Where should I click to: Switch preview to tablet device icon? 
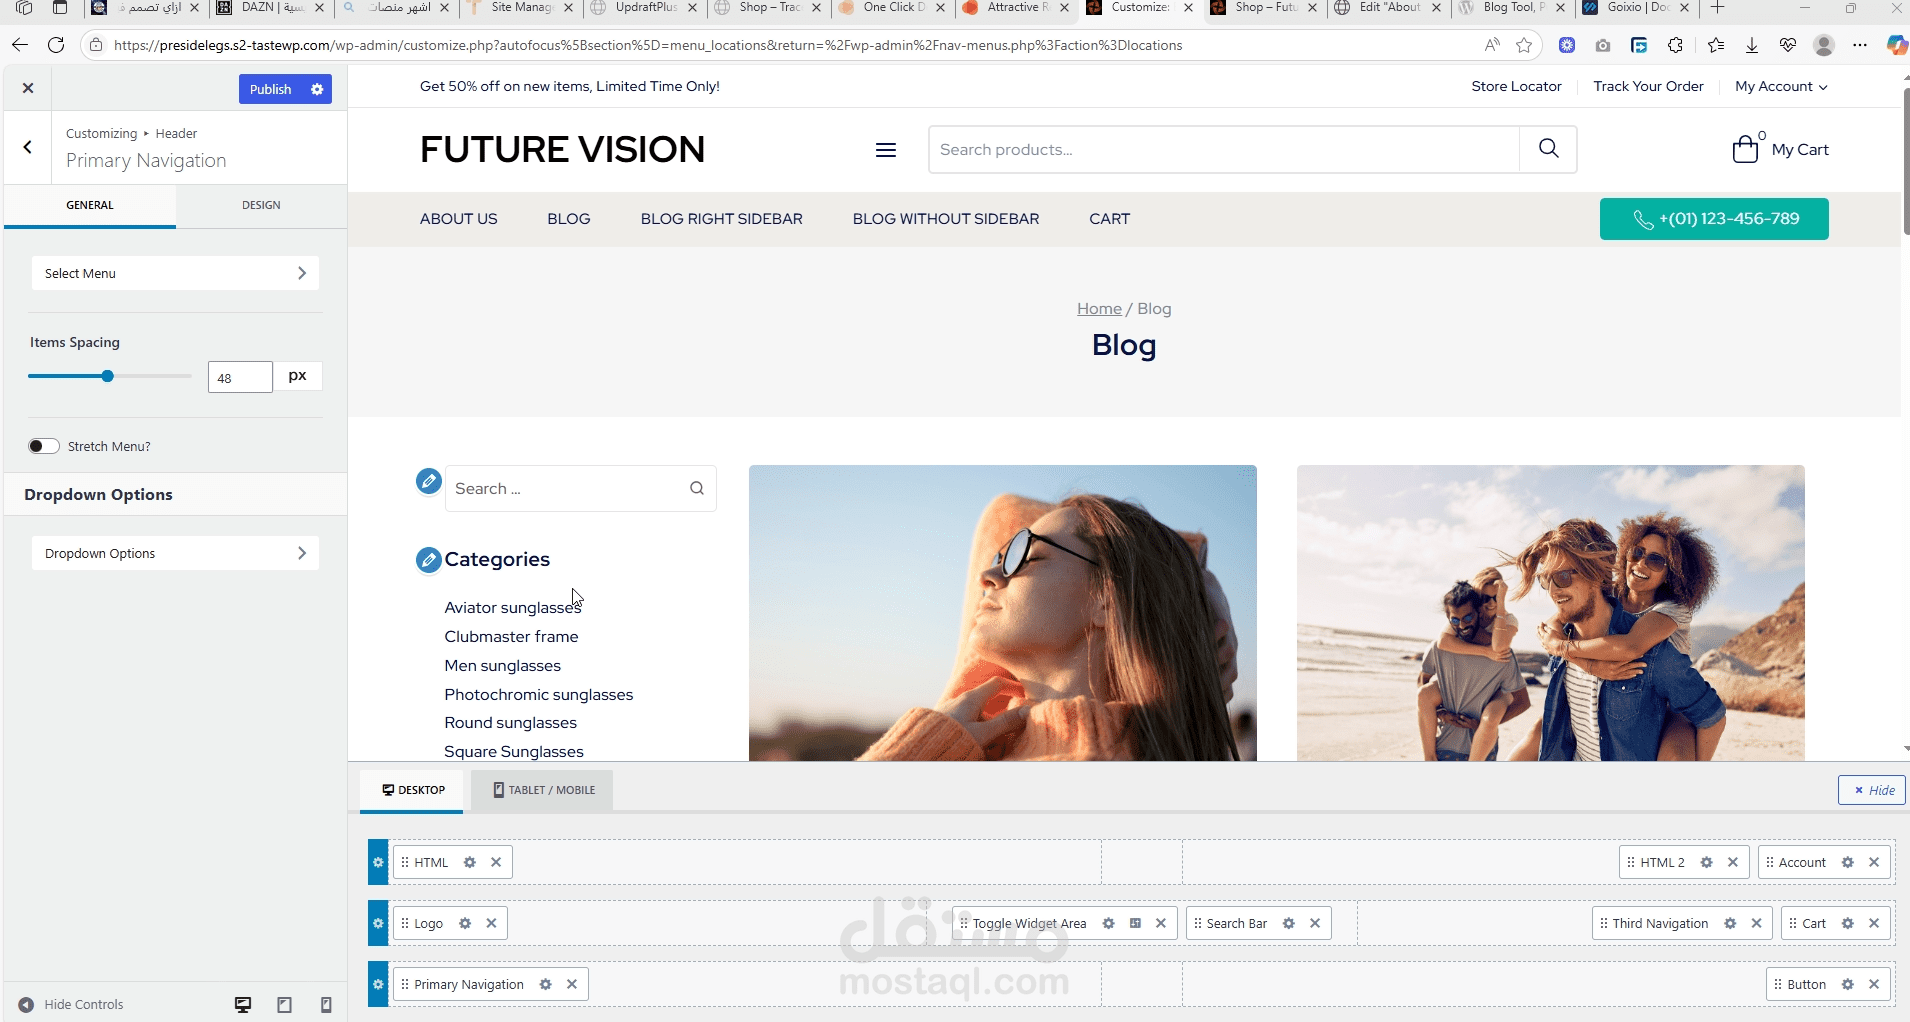coord(284,1005)
